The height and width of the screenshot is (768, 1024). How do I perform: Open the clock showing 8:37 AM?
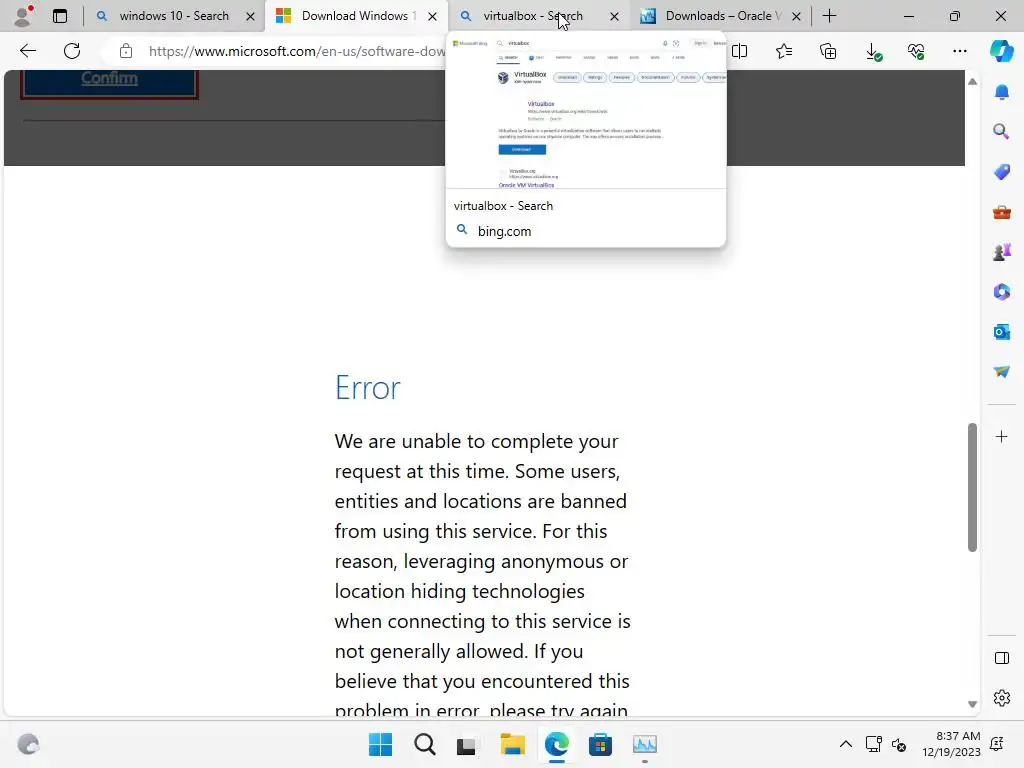(951, 744)
